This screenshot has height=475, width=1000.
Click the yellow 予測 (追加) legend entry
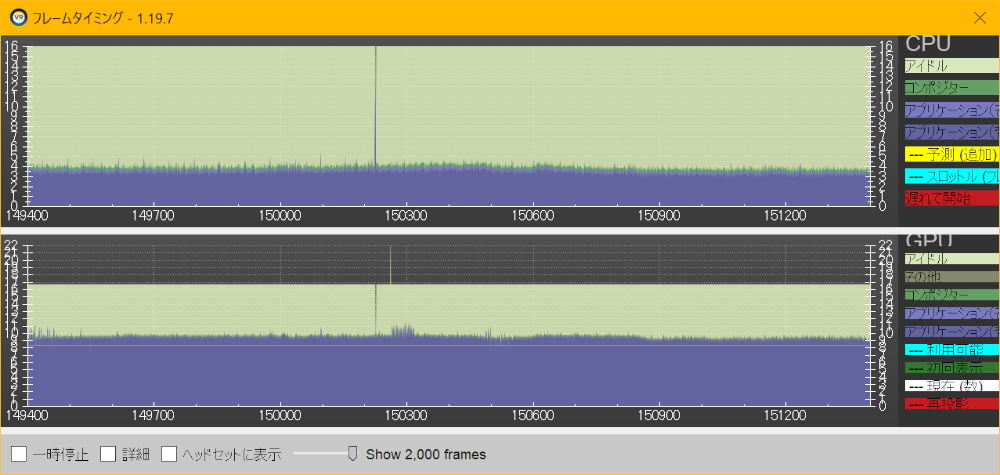coord(952,154)
